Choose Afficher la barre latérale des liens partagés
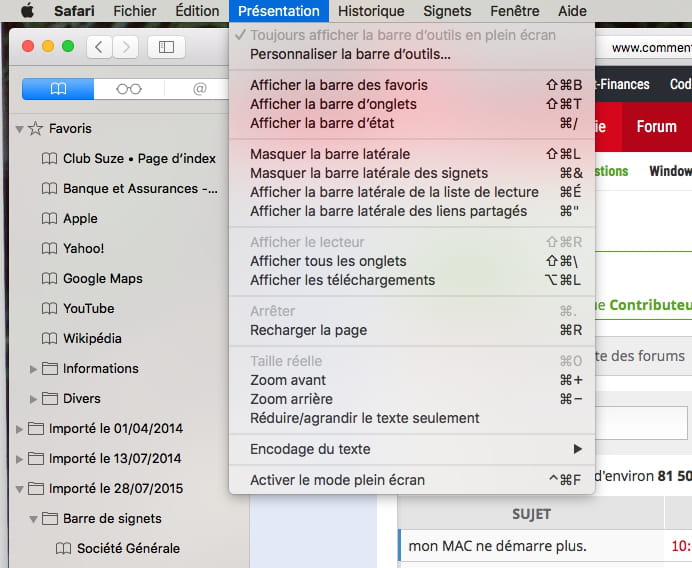 [412, 211]
